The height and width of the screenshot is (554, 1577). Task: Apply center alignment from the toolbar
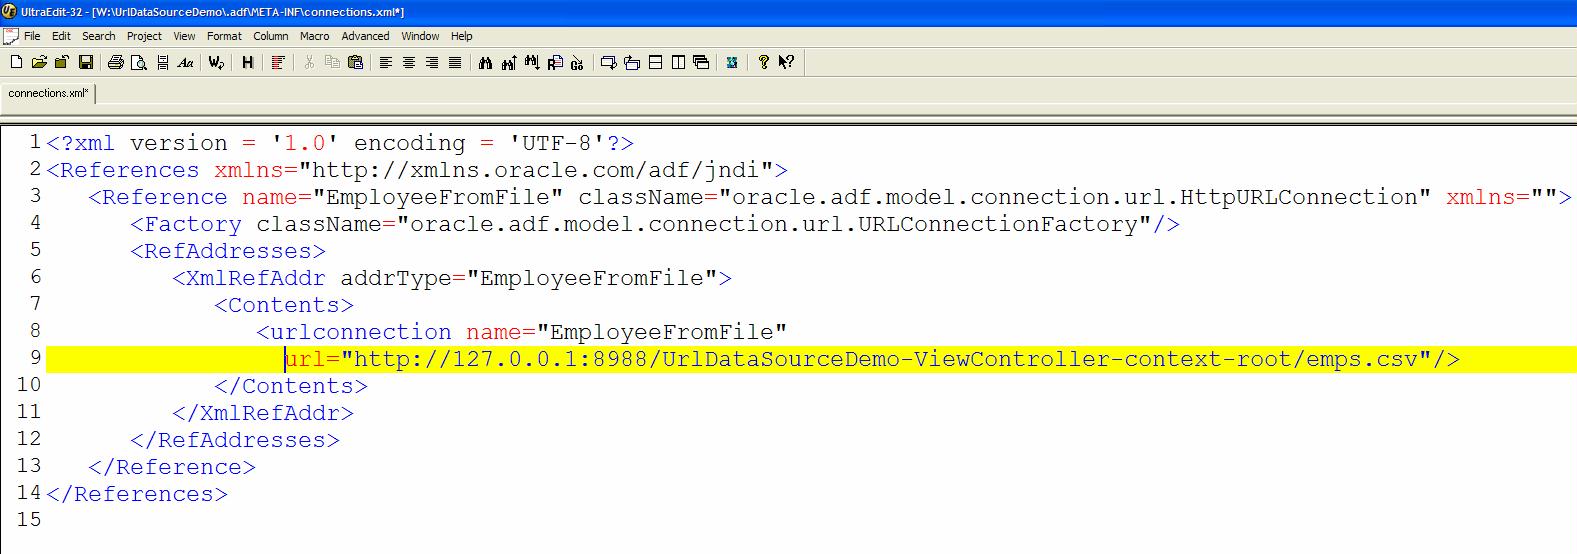409,62
